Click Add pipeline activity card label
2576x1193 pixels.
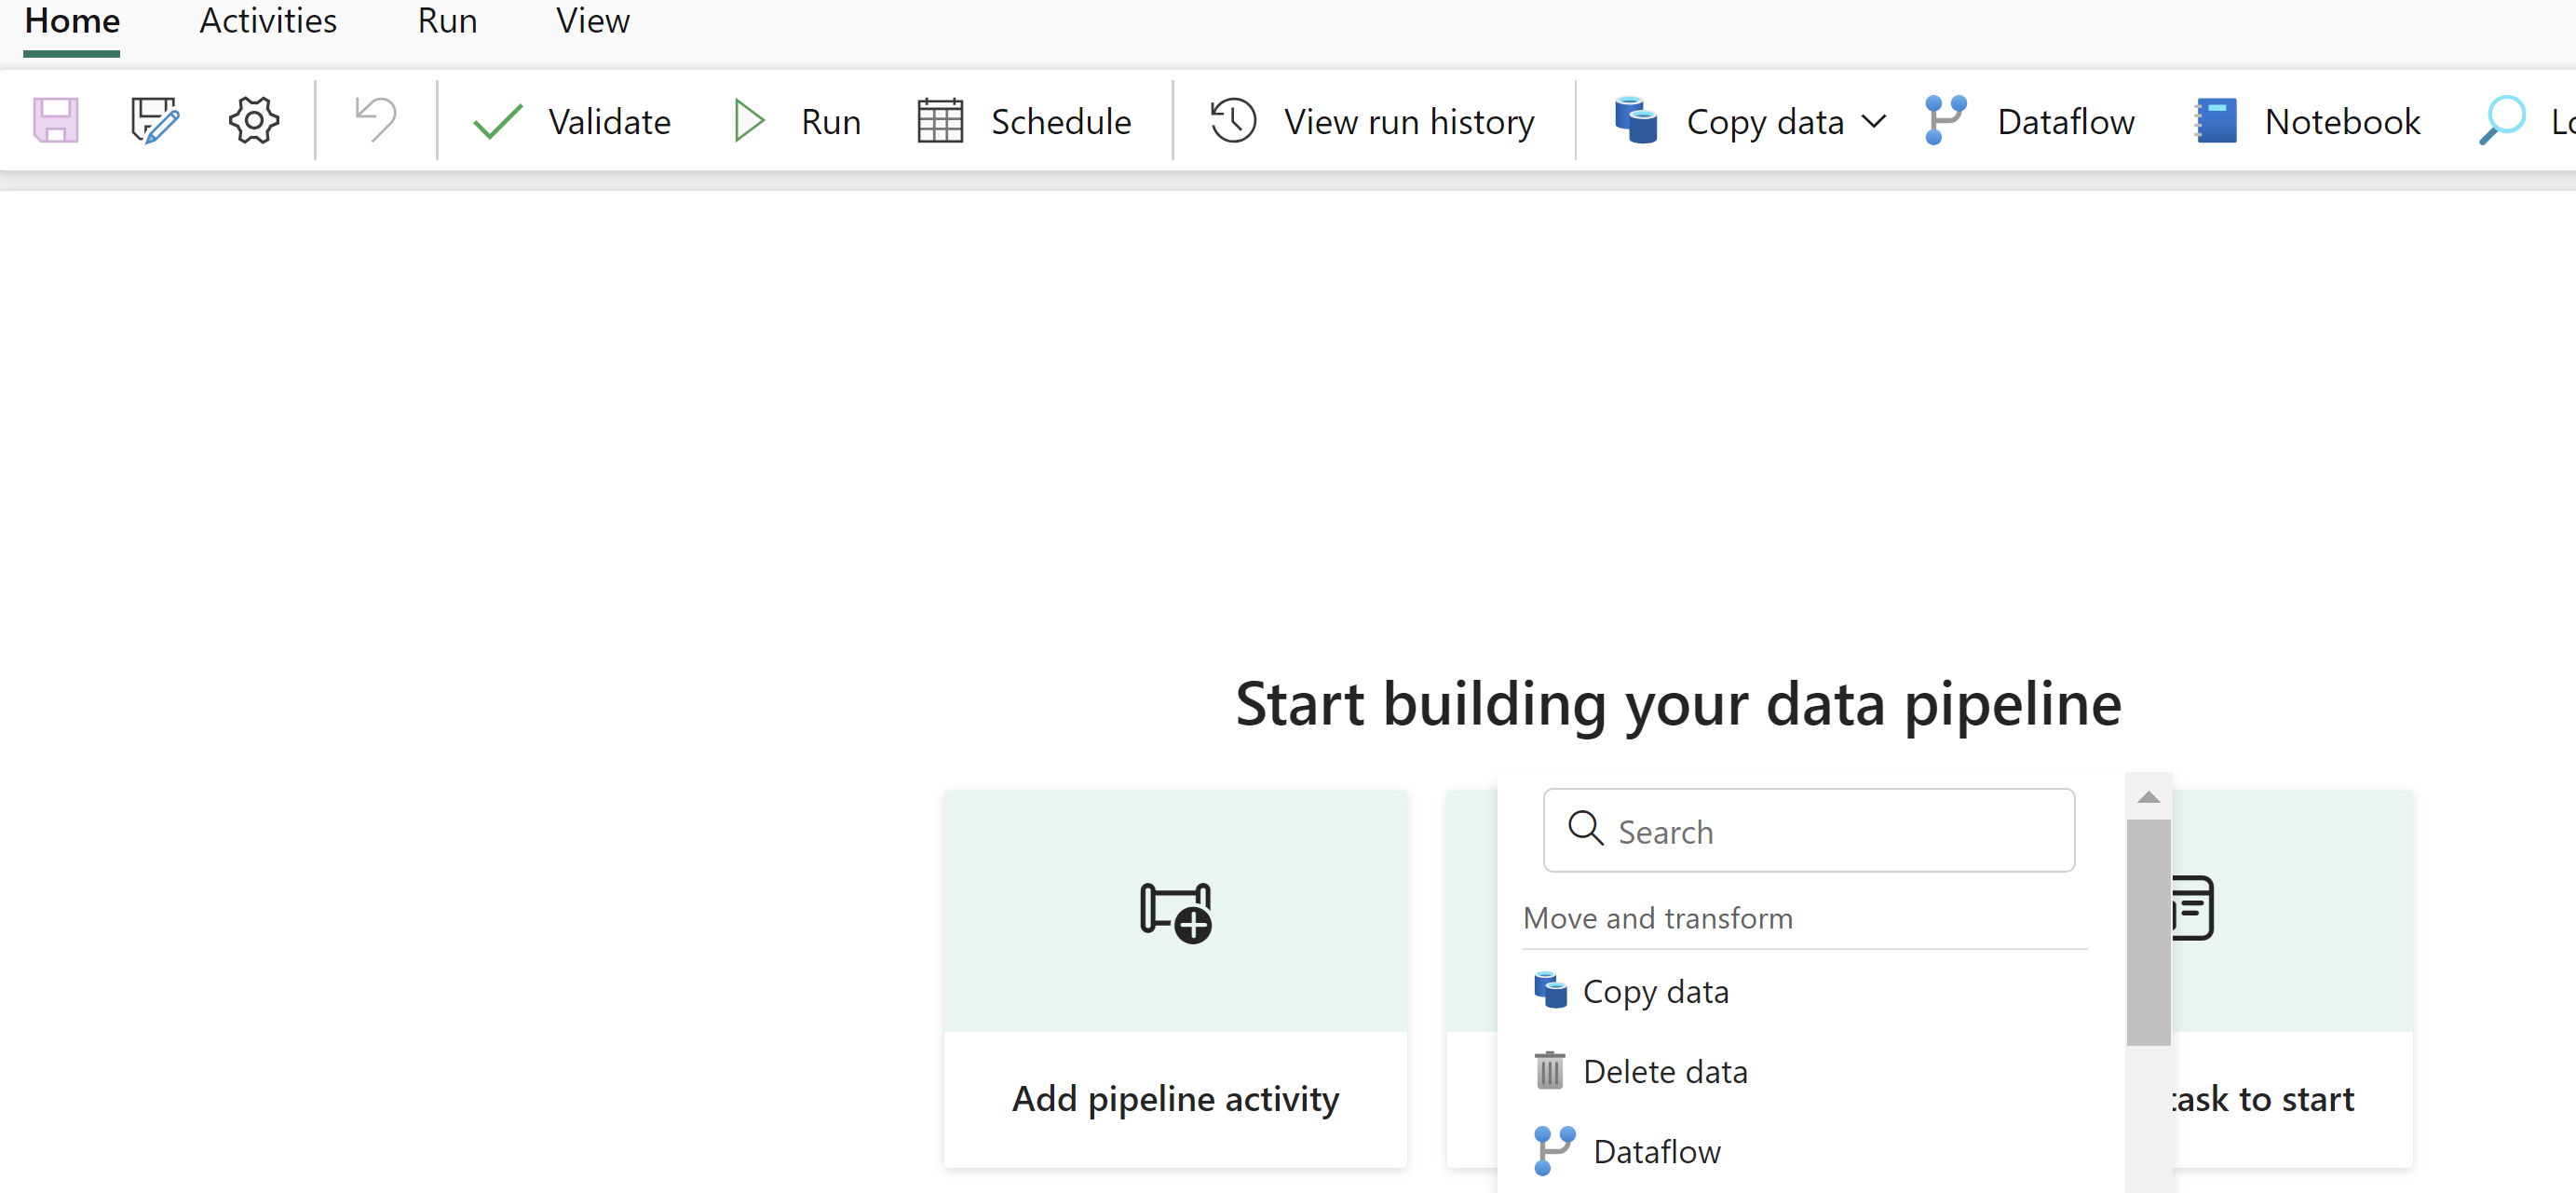[1175, 1098]
